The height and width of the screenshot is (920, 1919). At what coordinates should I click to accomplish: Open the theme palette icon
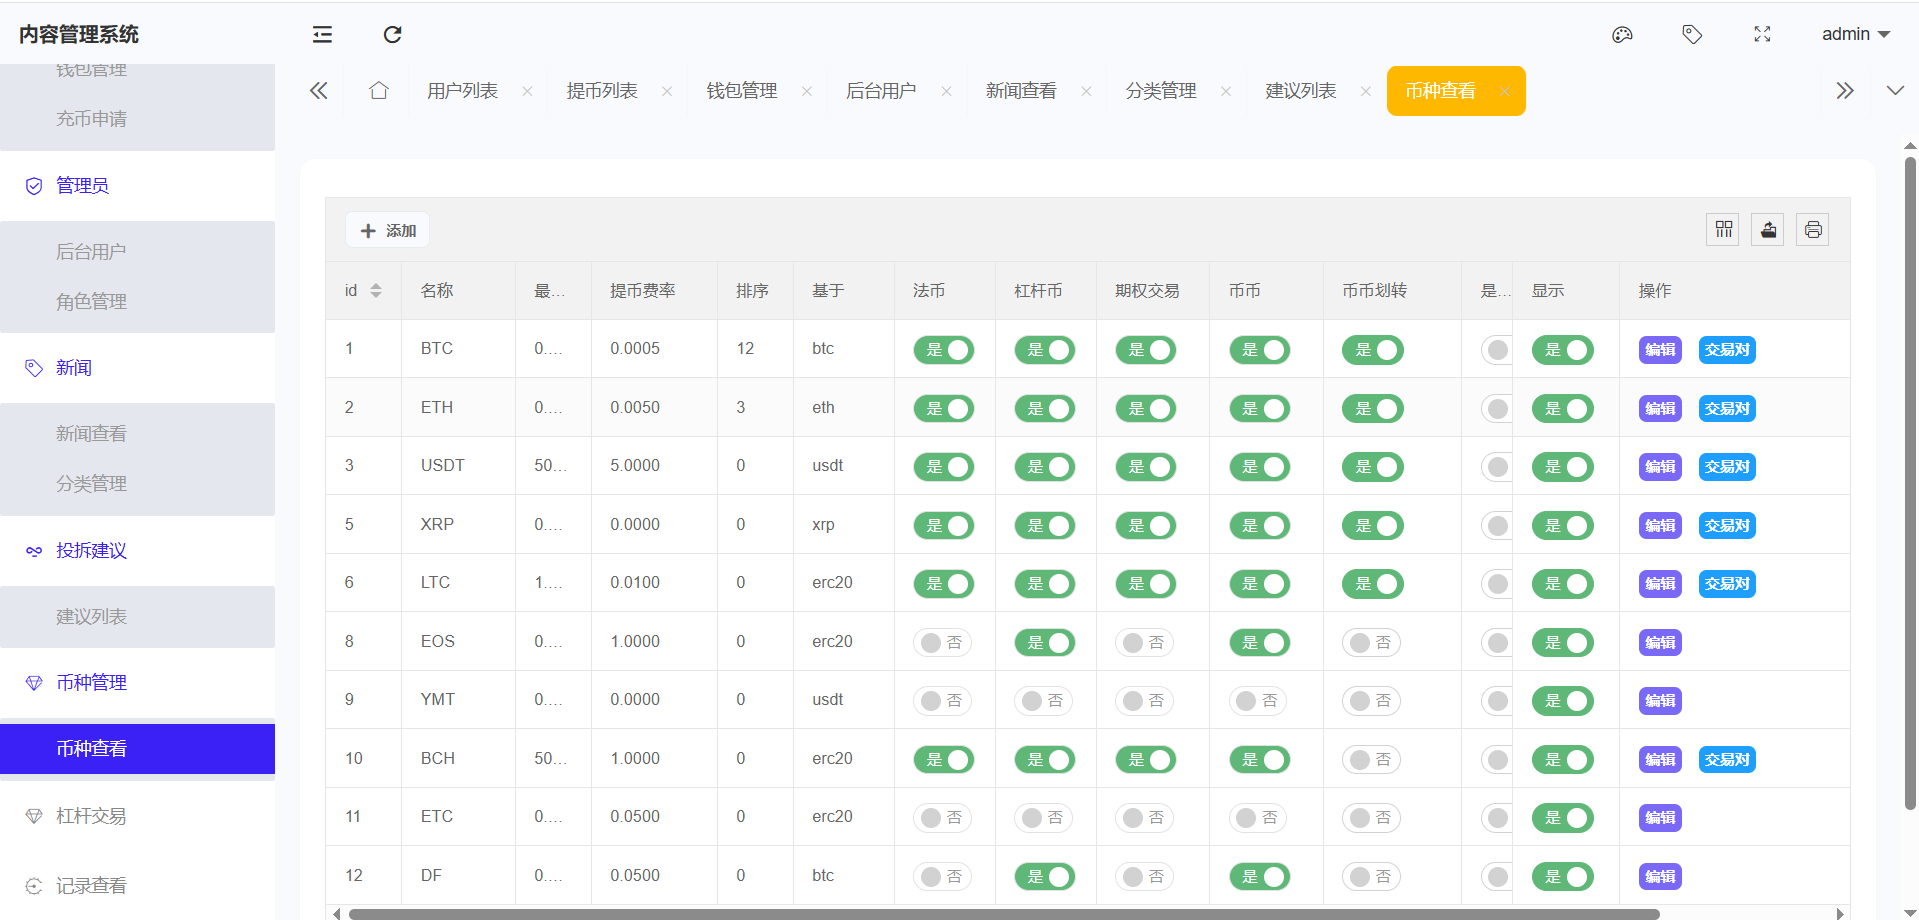[x=1622, y=35]
